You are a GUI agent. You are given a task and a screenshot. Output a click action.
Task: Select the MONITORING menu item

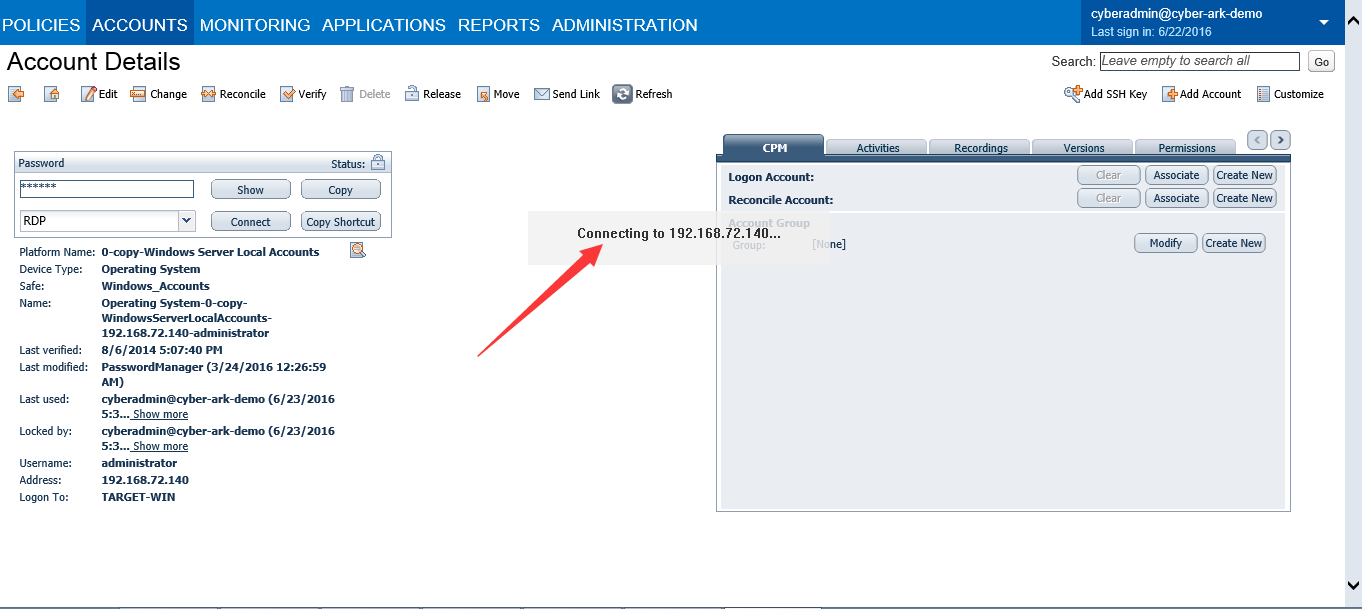point(254,24)
